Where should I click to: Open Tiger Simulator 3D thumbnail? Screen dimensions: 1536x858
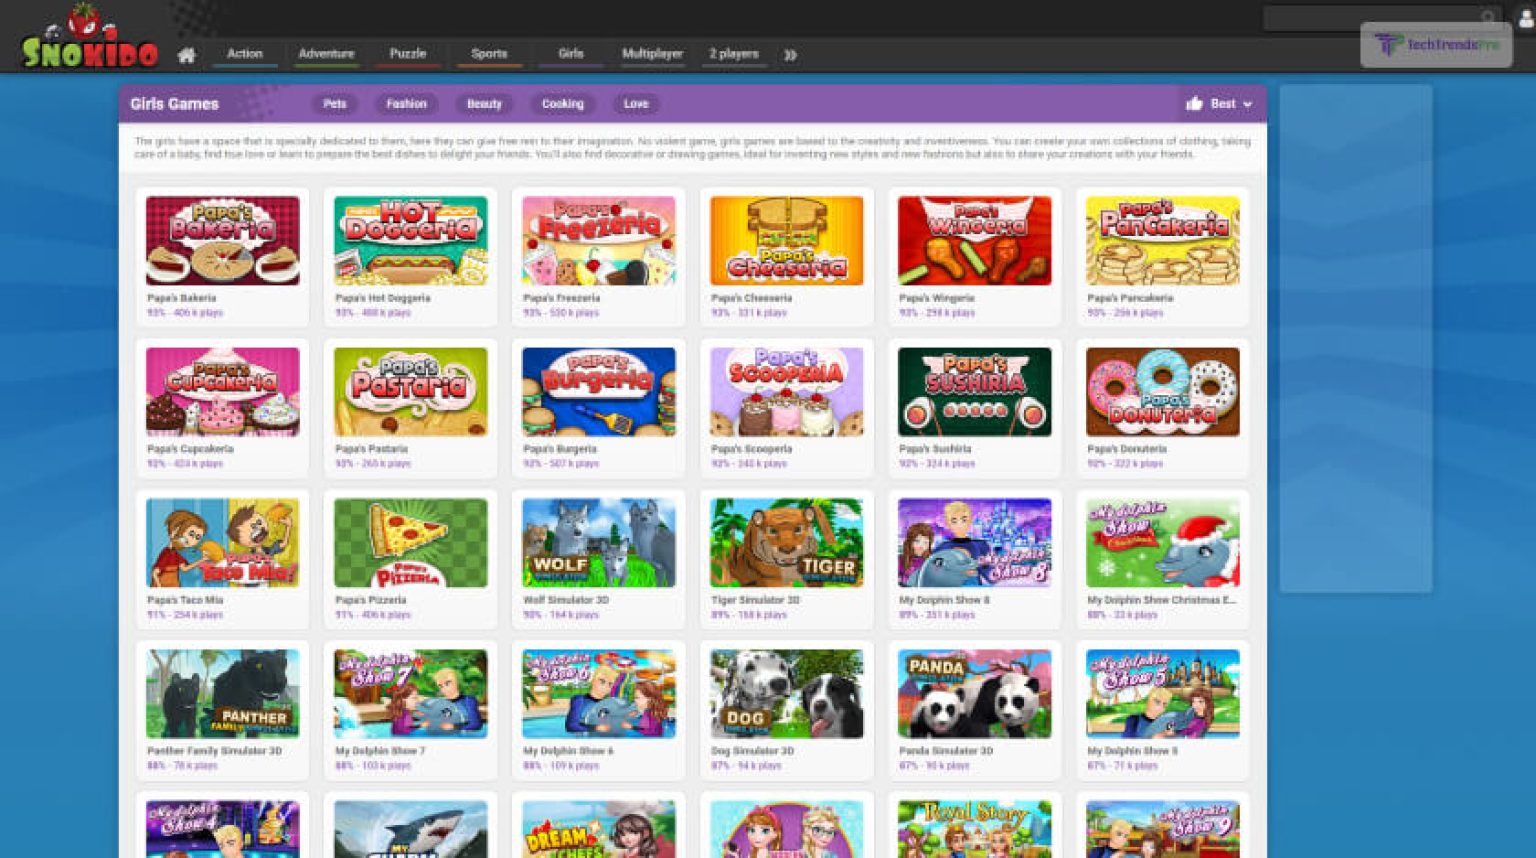[x=786, y=542]
